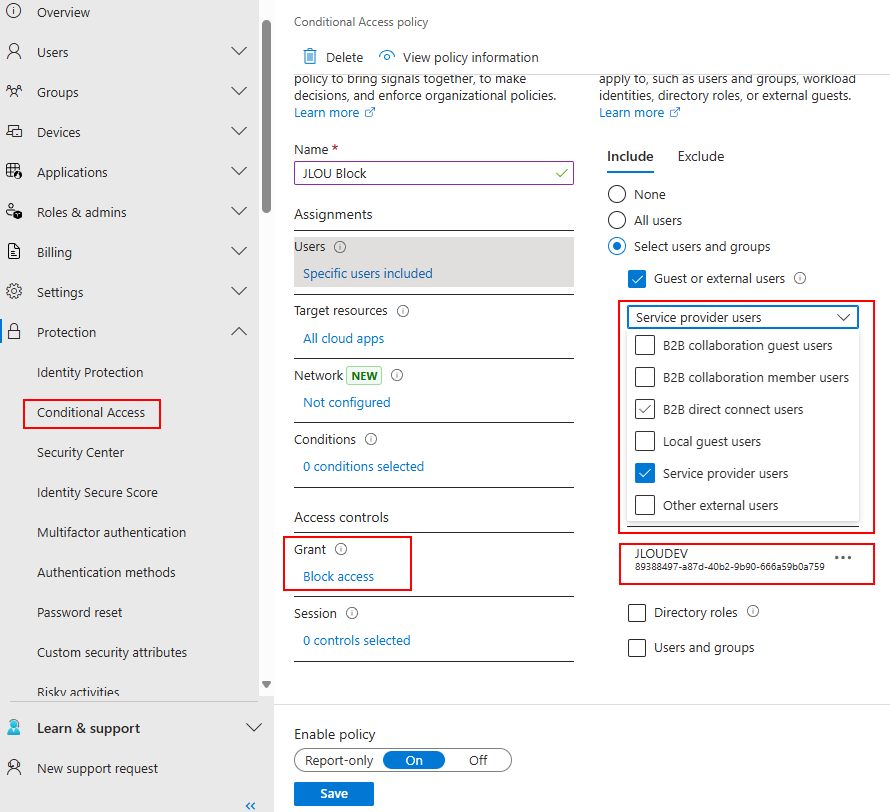
Task: Expand the Applications sidebar section
Action: pyautogui.click(x=239, y=172)
